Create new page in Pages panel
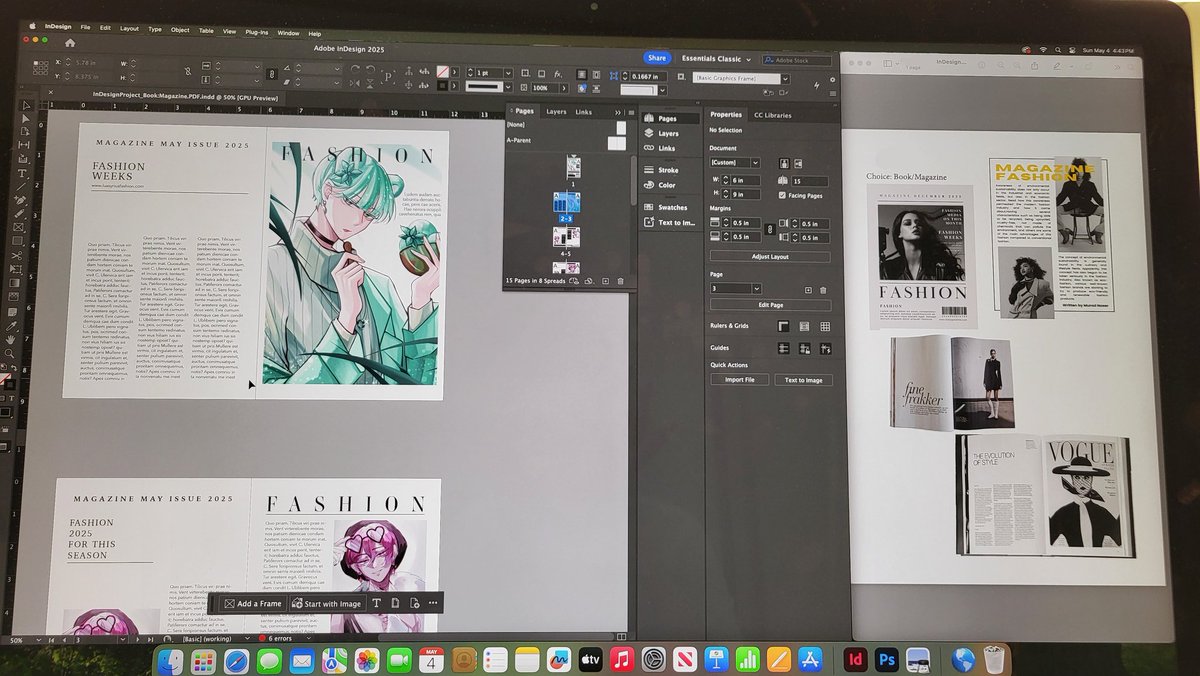Screen dimensions: 1200x676 click(605, 281)
